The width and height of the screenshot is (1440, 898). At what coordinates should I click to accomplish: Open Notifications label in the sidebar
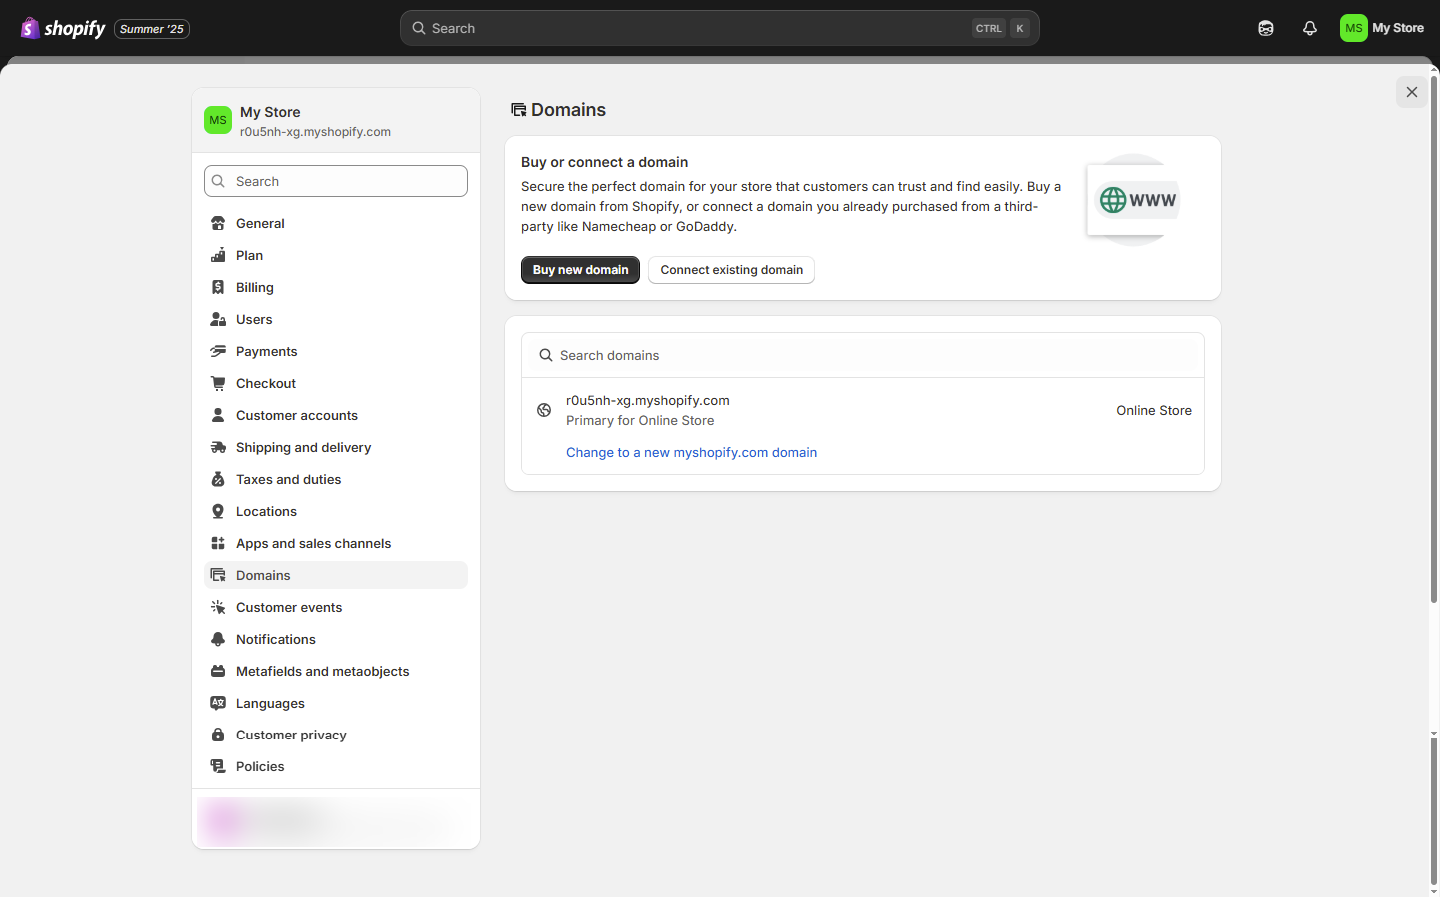pos(276,639)
